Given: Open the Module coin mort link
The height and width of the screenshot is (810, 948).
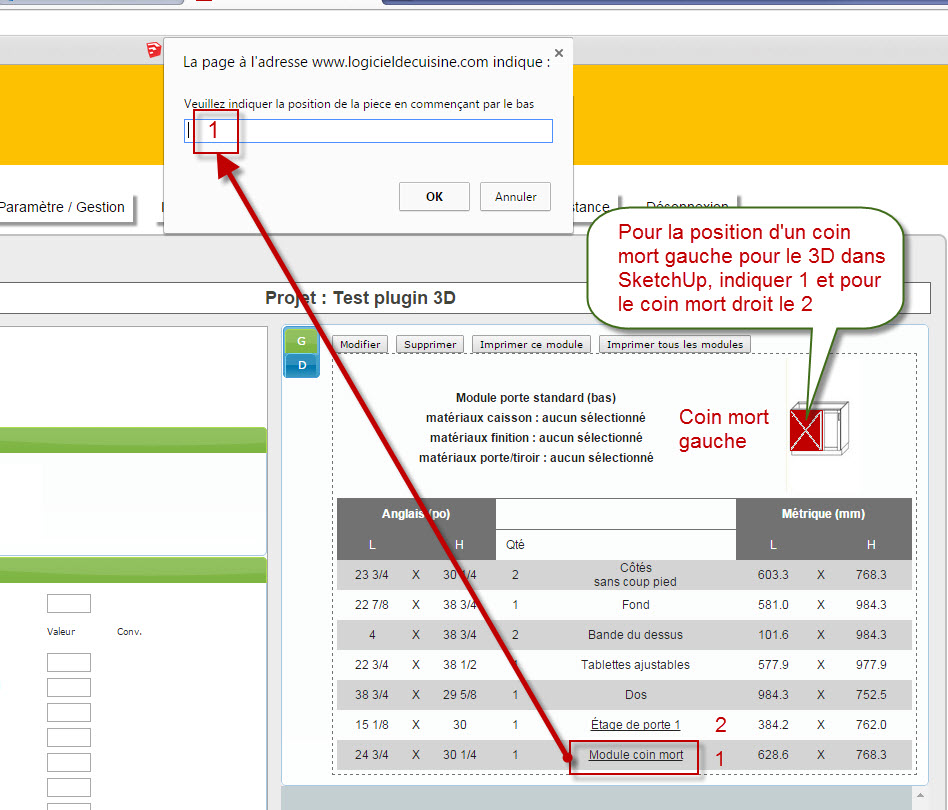Looking at the screenshot, I should [636, 755].
